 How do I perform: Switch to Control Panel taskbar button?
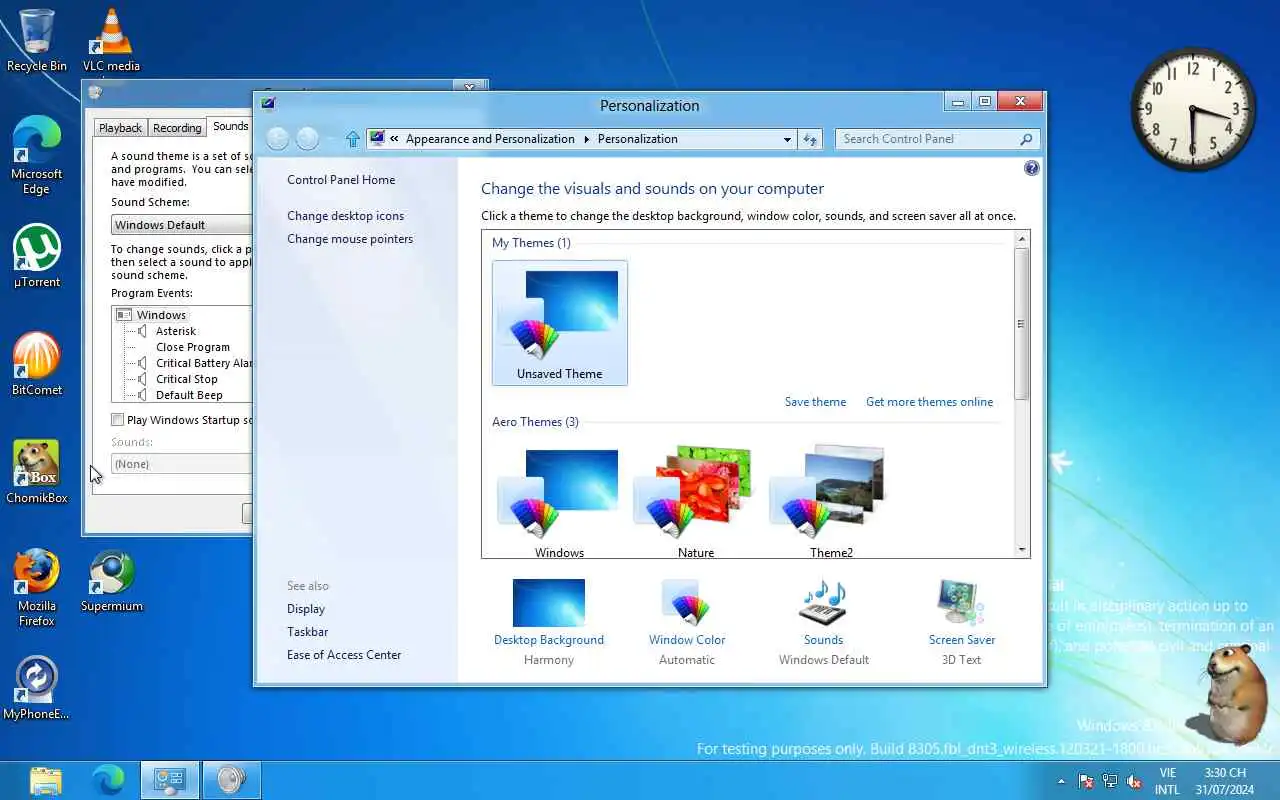(170, 780)
